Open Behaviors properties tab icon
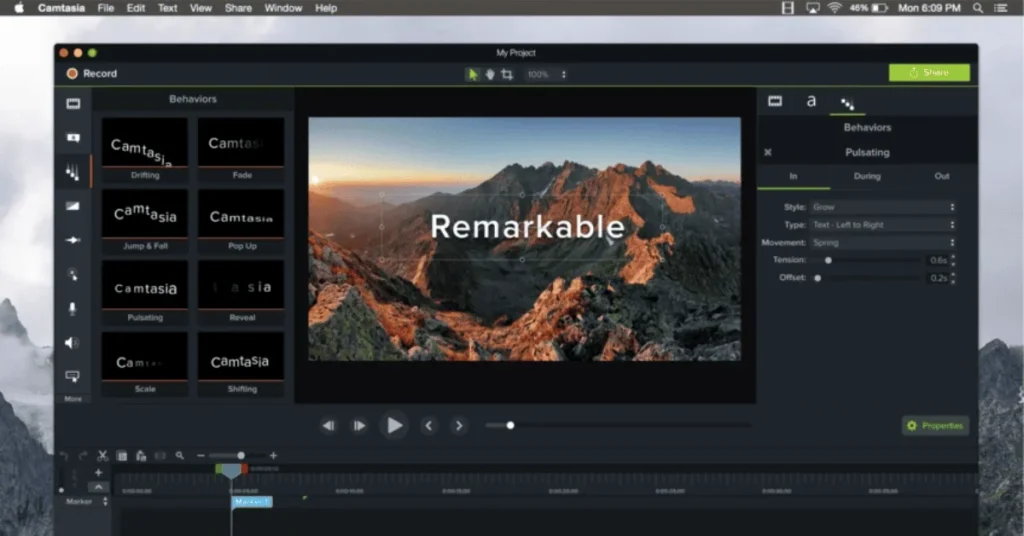The height and width of the screenshot is (536, 1024). coord(847,103)
